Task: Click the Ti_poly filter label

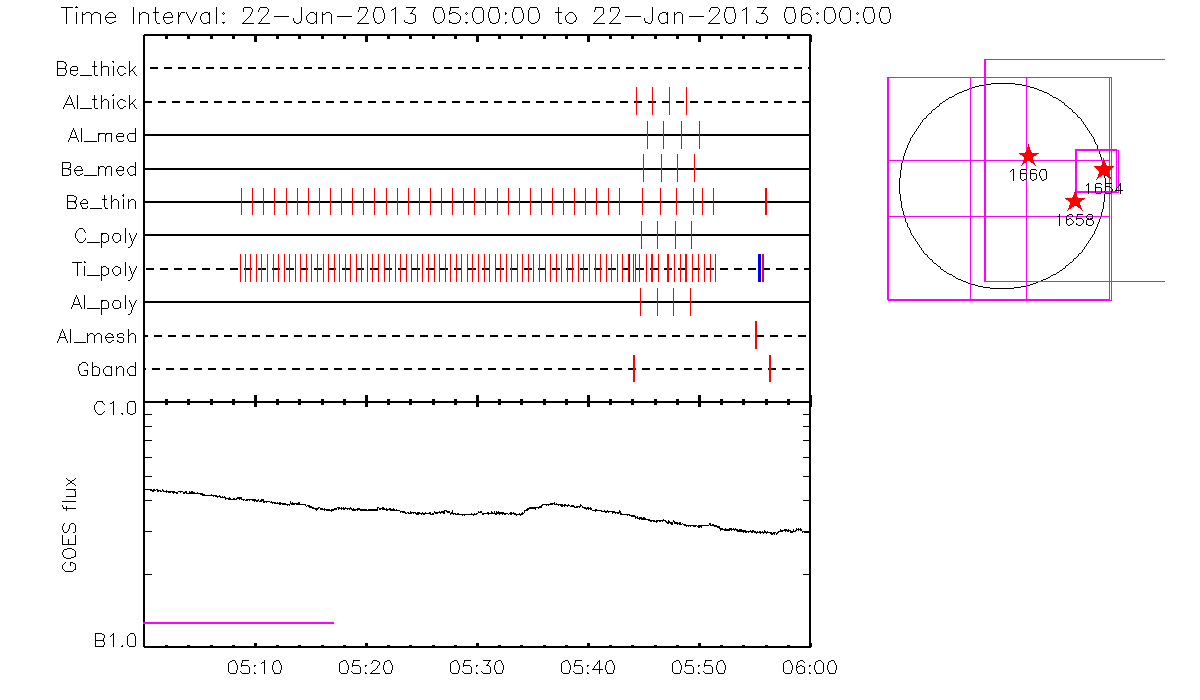Action: (104, 269)
